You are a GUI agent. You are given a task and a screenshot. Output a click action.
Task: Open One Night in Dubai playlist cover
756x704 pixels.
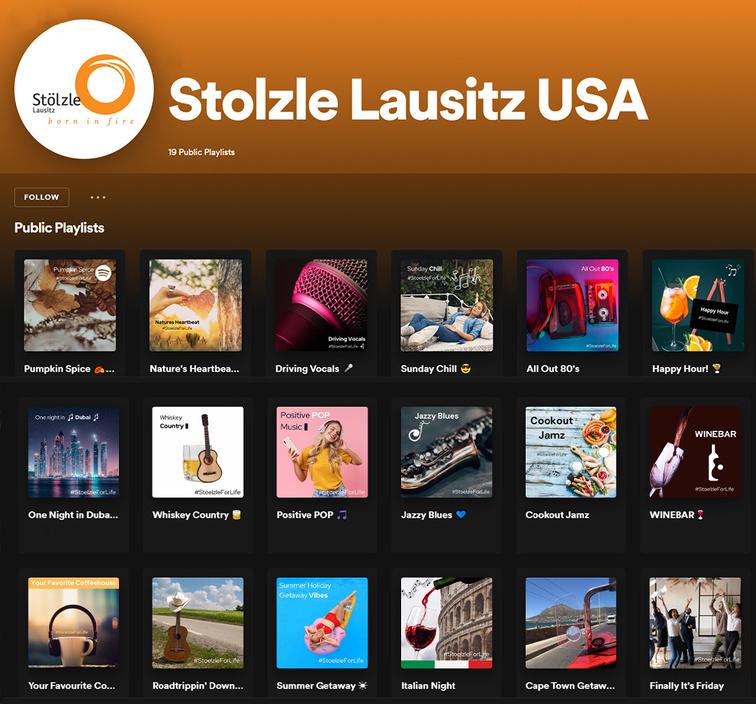pos(73,452)
